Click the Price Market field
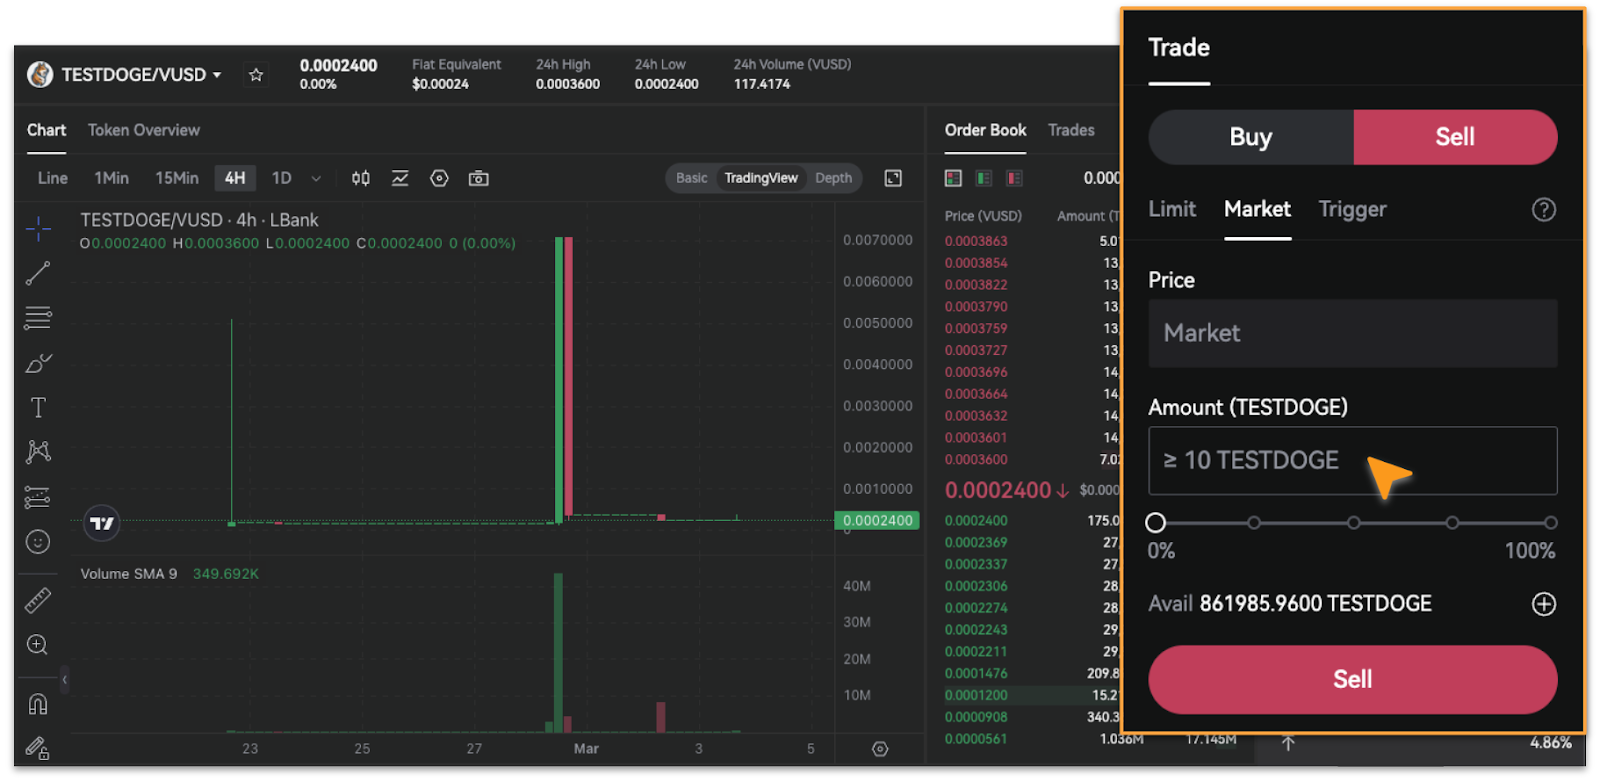1600x781 pixels. pyautogui.click(x=1352, y=333)
